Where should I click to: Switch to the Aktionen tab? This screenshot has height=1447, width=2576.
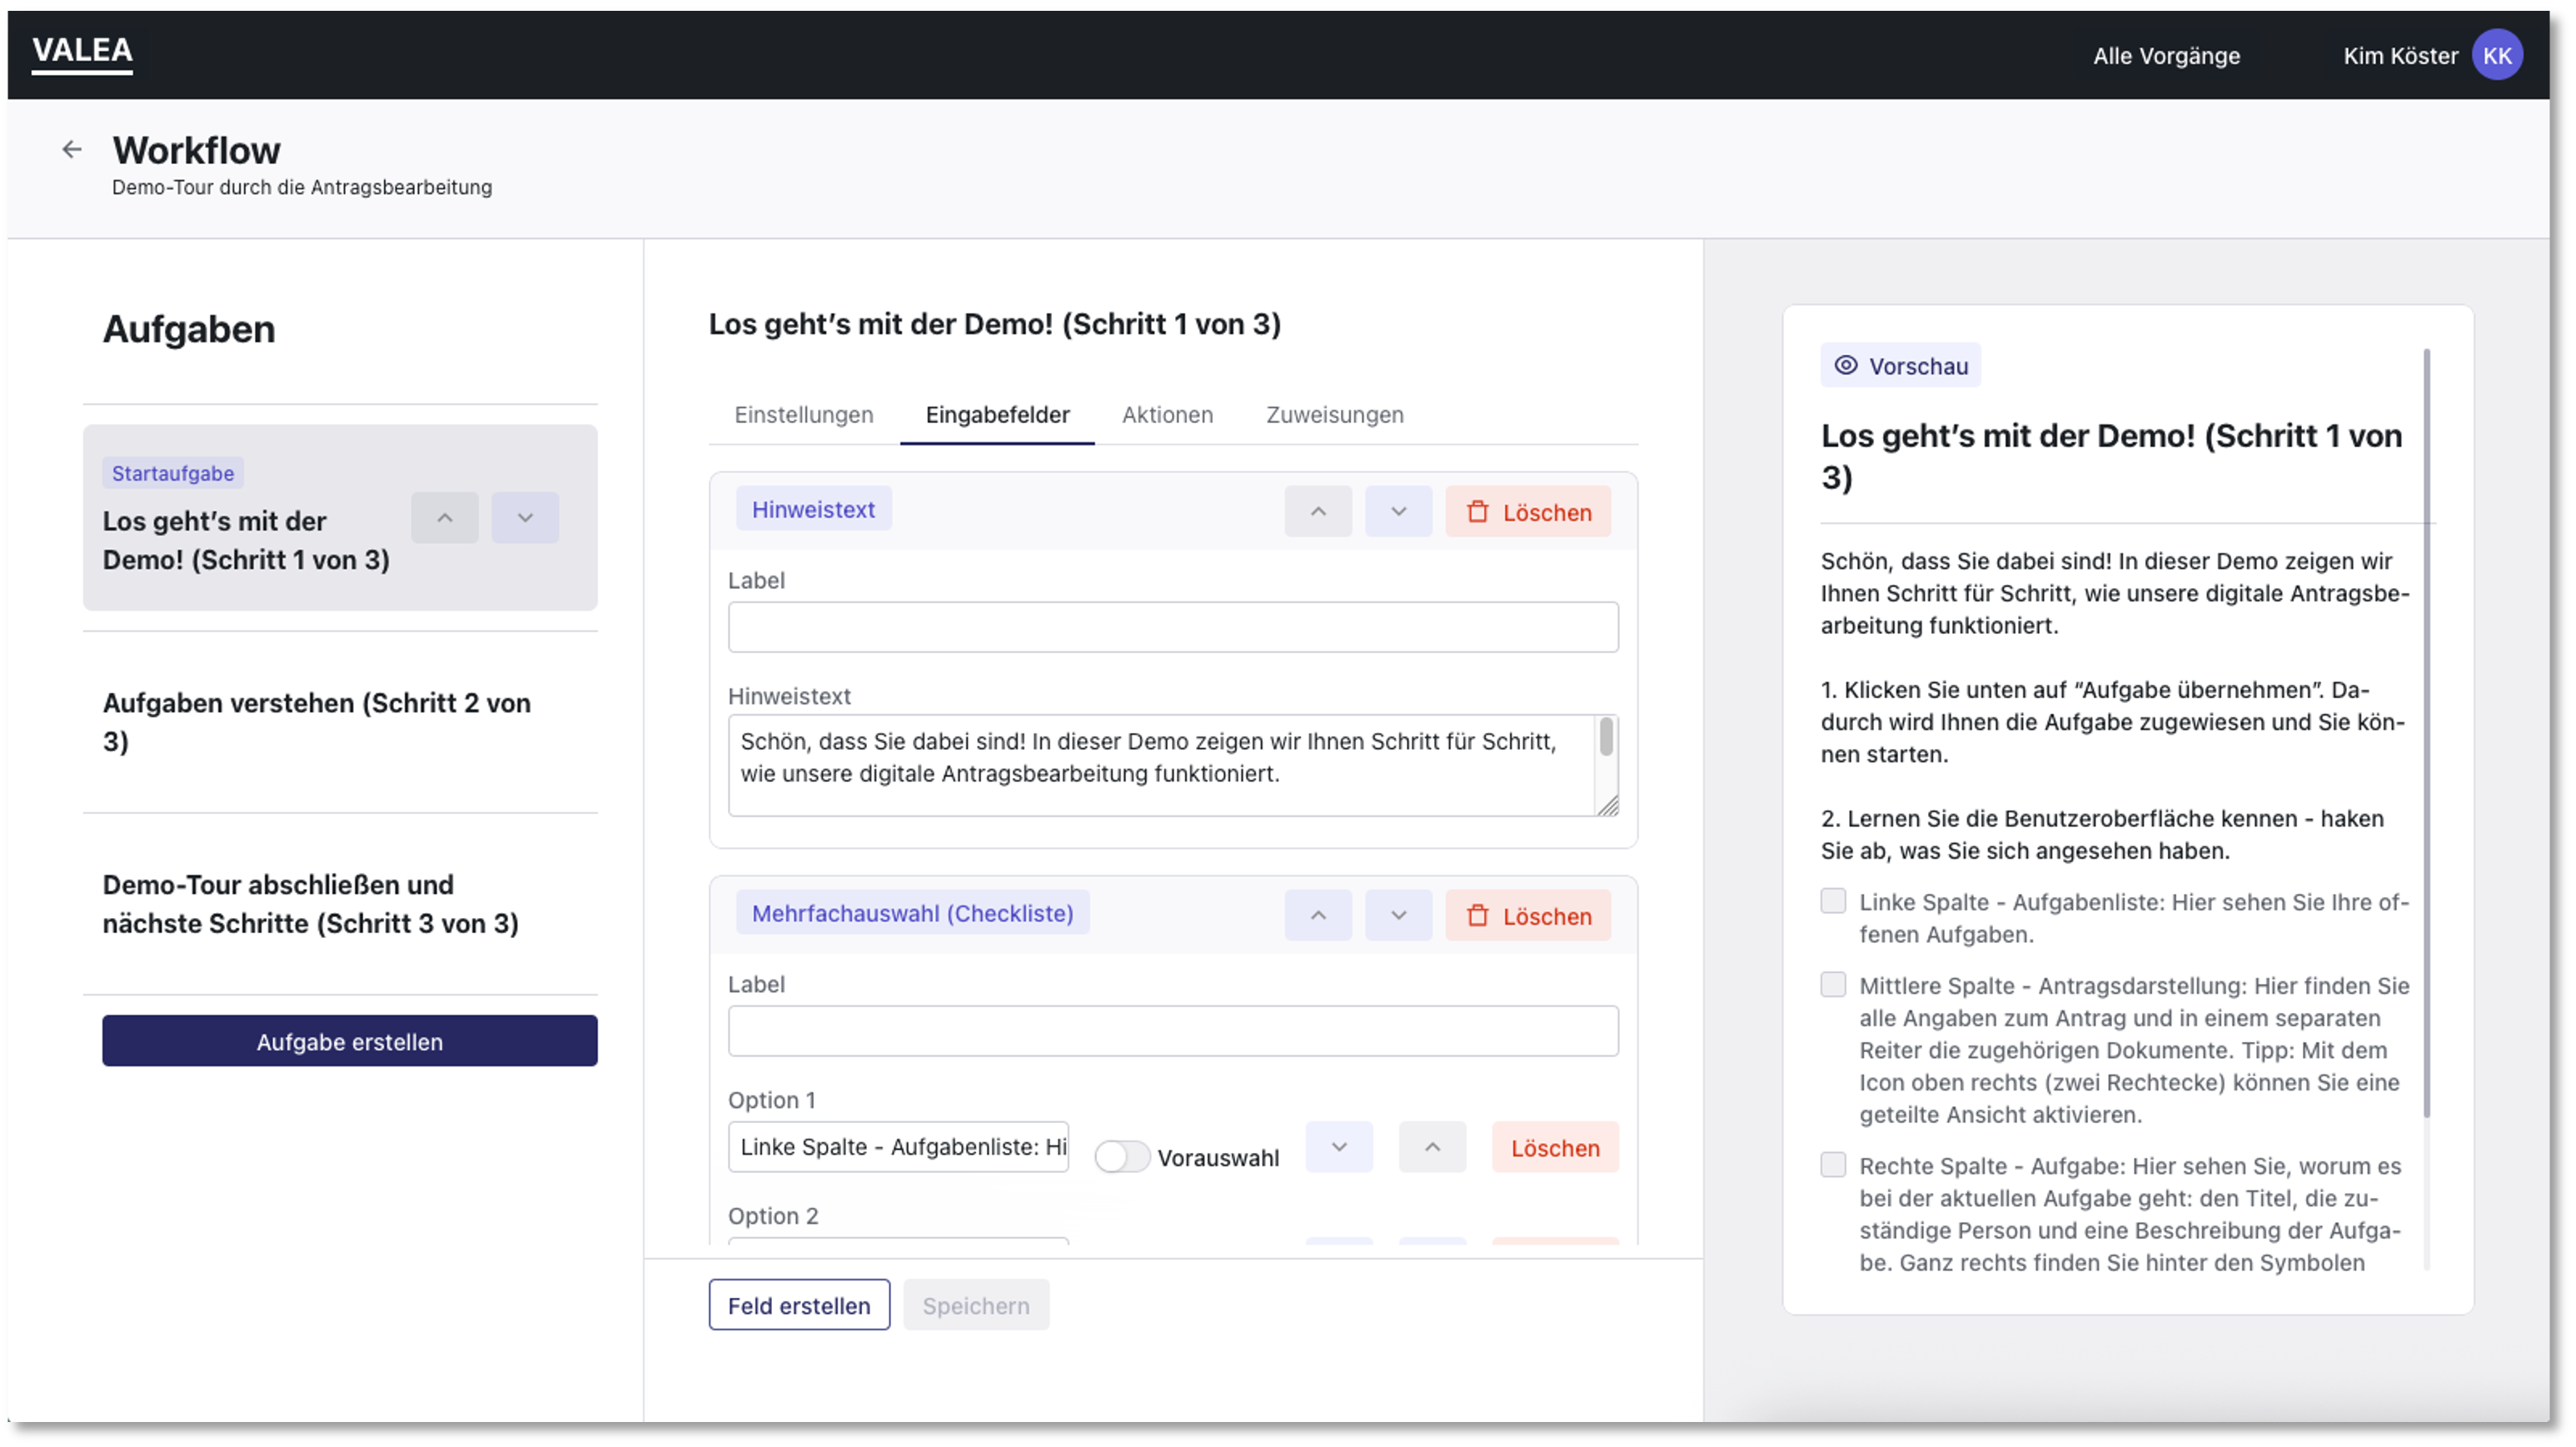tap(1167, 415)
